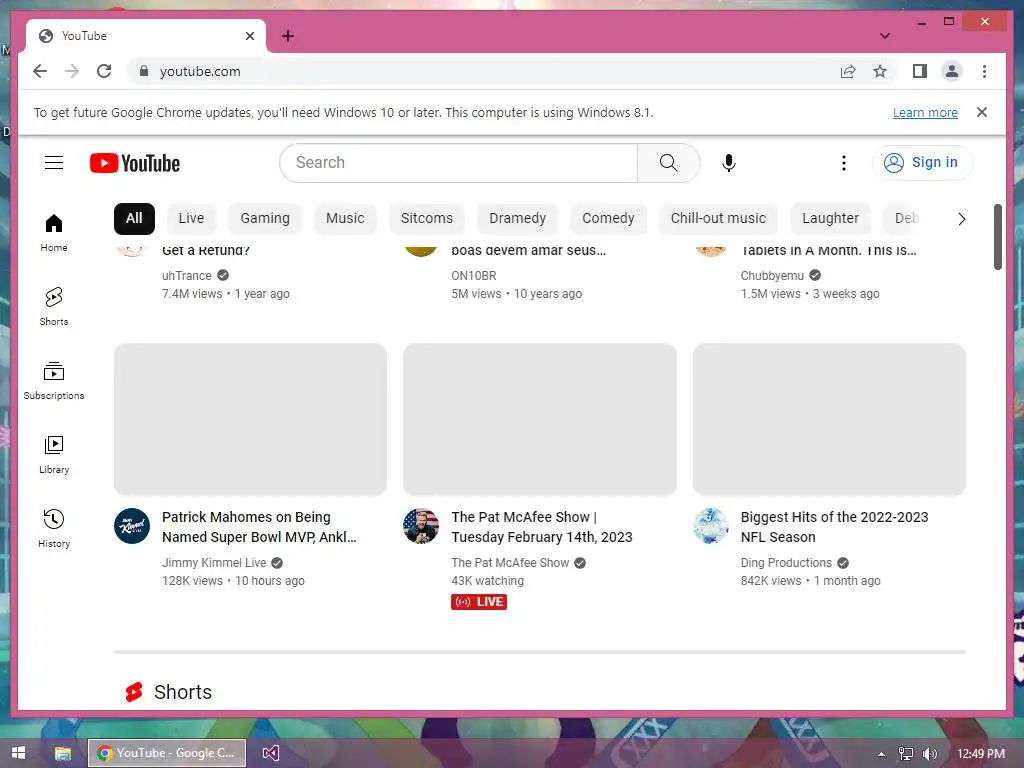
Task: Open Biggest Hits 2022-2023 NFL Season title
Action: click(834, 527)
